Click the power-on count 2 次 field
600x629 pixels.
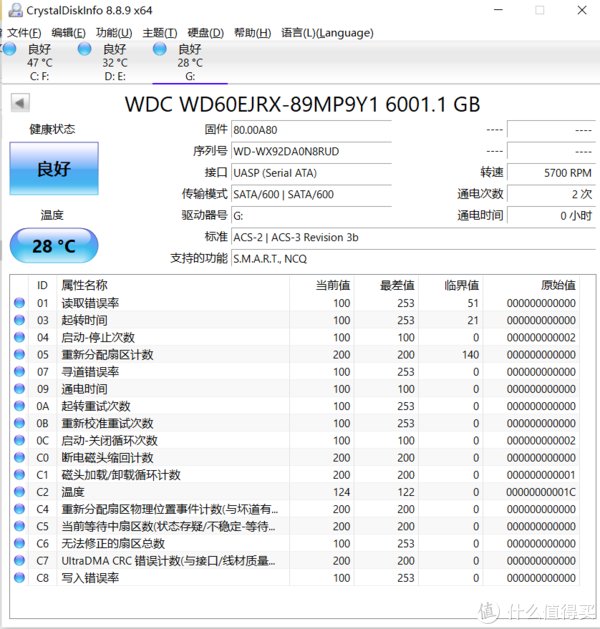[551, 194]
